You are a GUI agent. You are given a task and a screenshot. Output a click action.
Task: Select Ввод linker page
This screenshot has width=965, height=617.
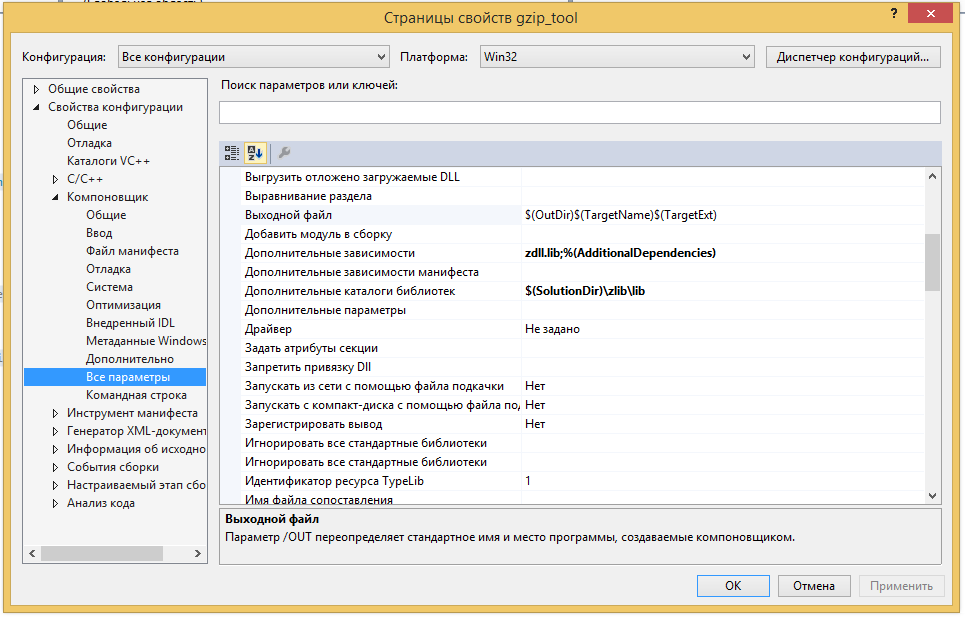point(99,233)
